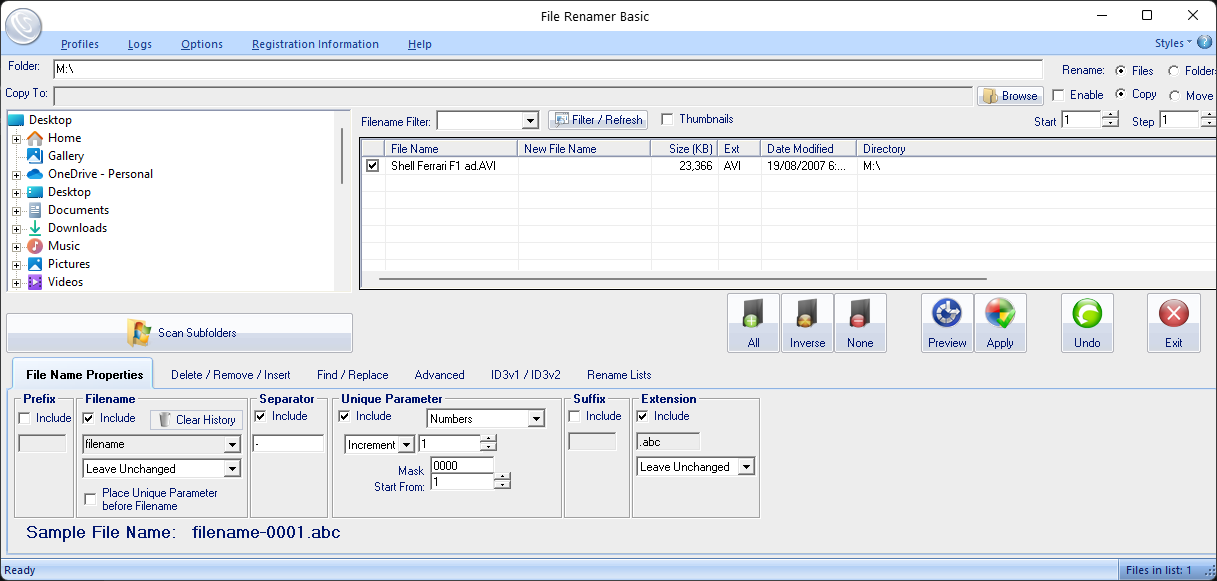Open the Profiles menu
The width and height of the screenshot is (1217, 581).
pyautogui.click(x=80, y=44)
